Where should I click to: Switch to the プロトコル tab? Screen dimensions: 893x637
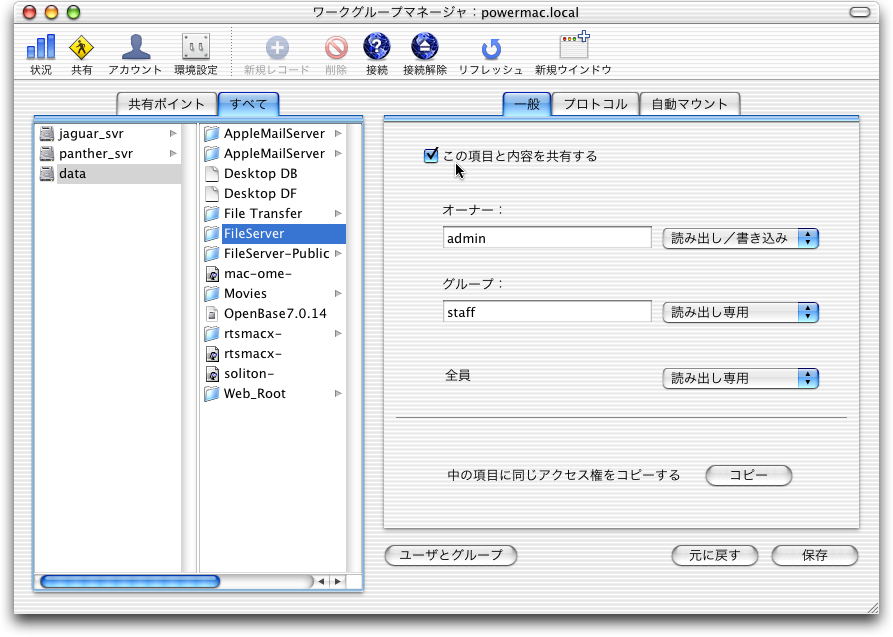click(595, 103)
